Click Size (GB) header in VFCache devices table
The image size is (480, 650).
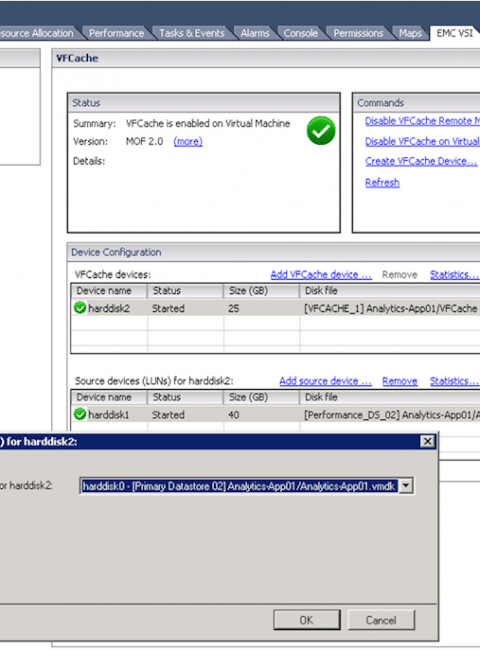point(262,291)
